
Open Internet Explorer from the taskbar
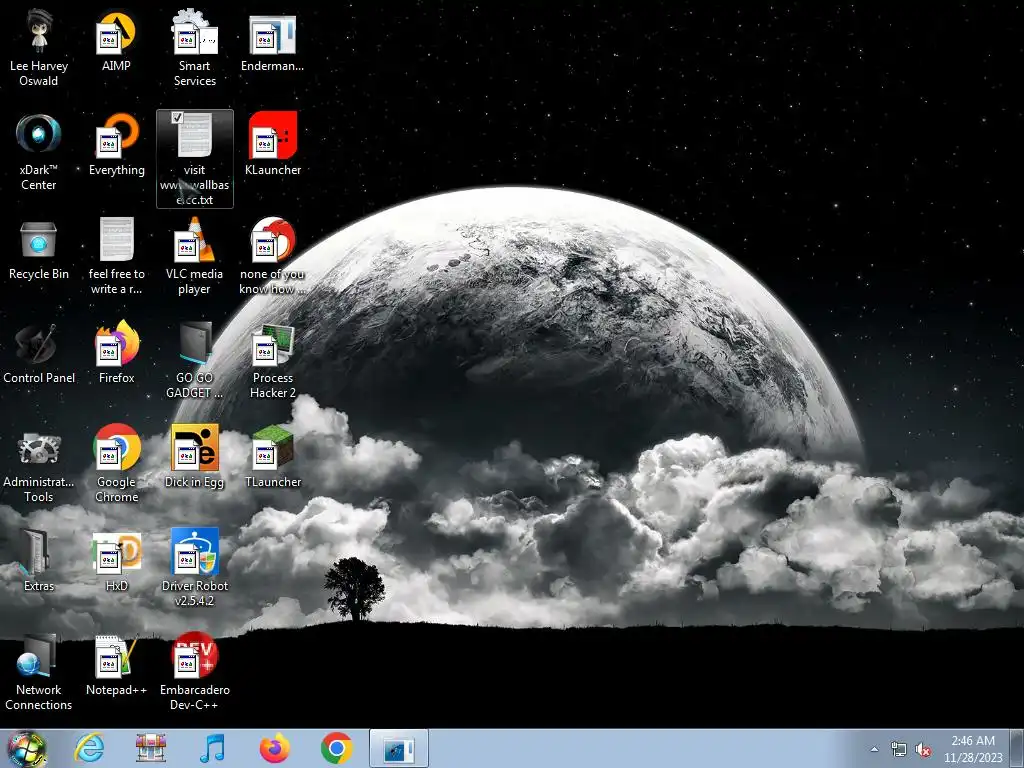tap(89, 748)
